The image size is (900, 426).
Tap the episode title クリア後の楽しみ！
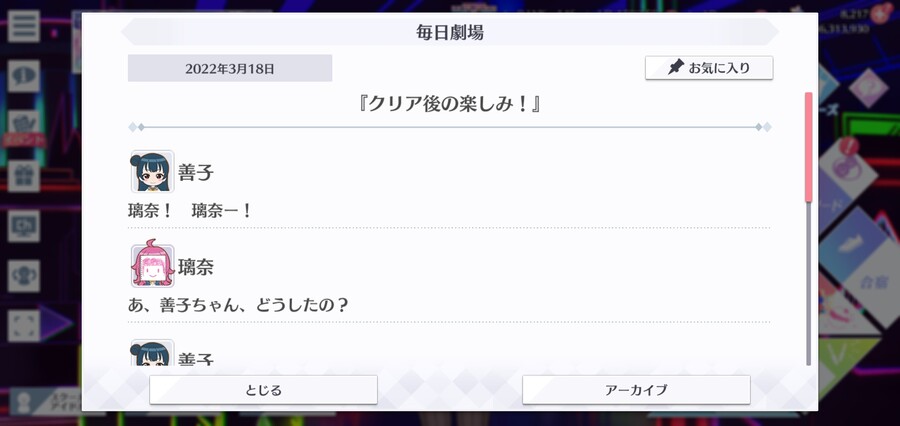click(449, 104)
